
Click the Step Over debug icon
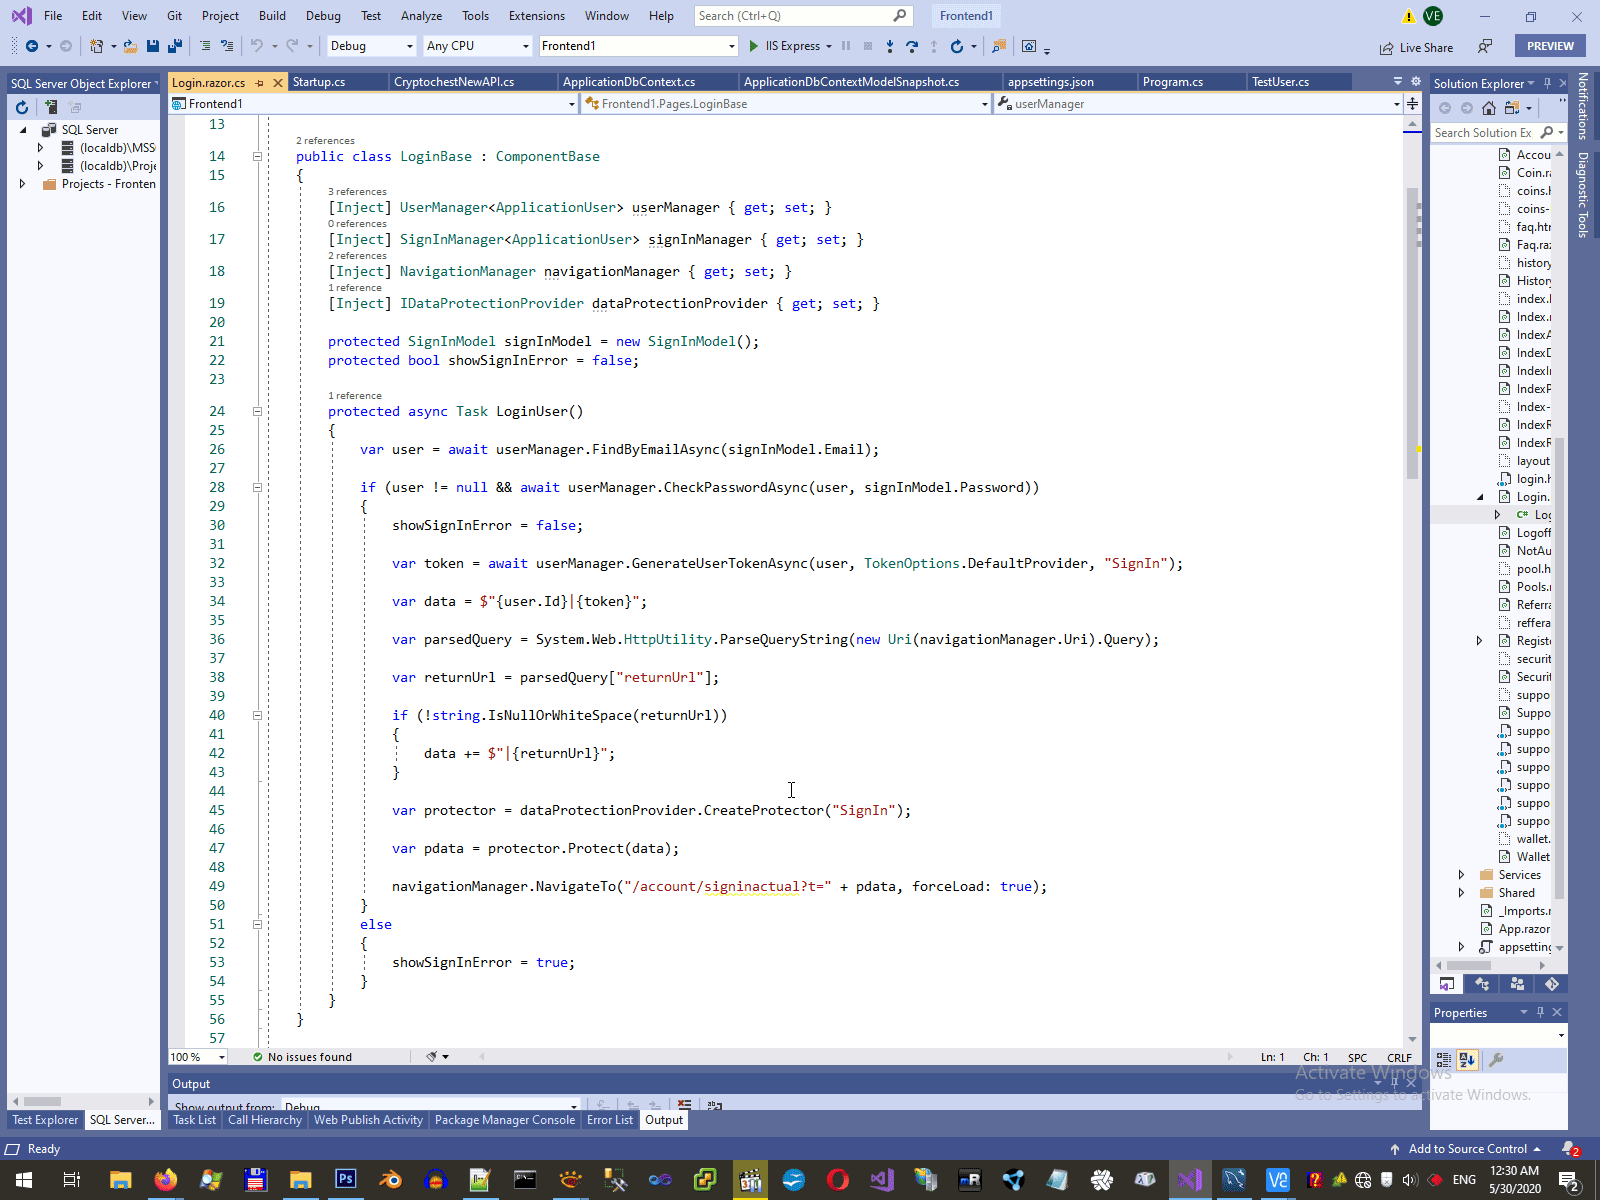(912, 46)
